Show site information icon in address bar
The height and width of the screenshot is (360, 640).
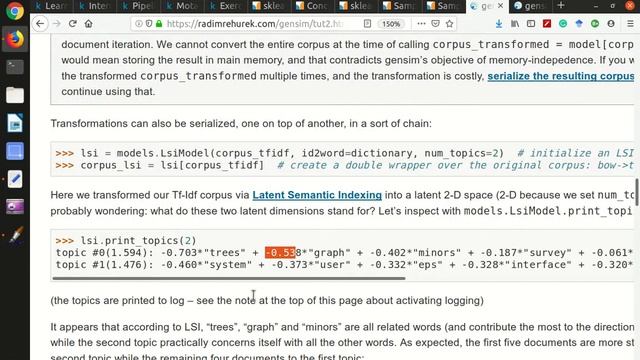click(x=138, y=24)
